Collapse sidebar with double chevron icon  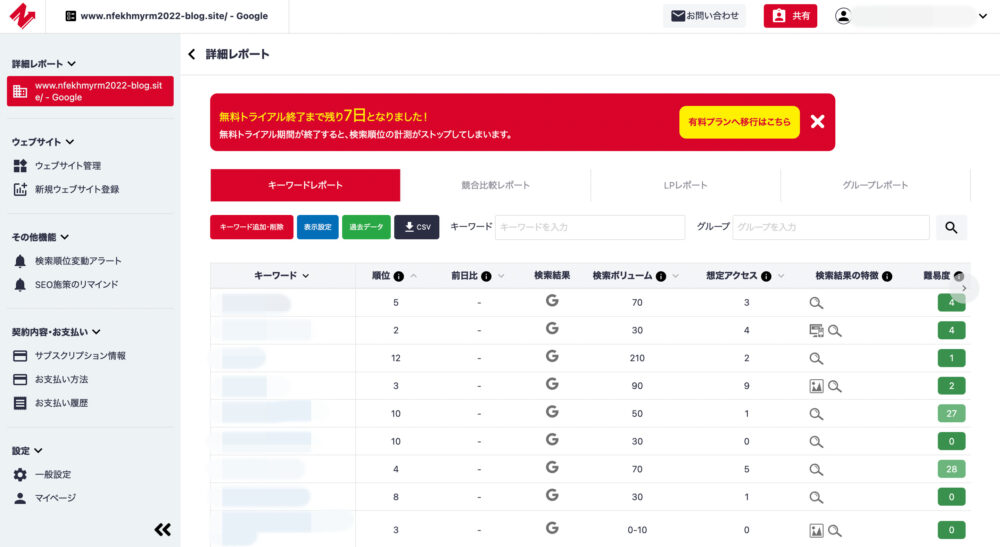click(x=163, y=529)
